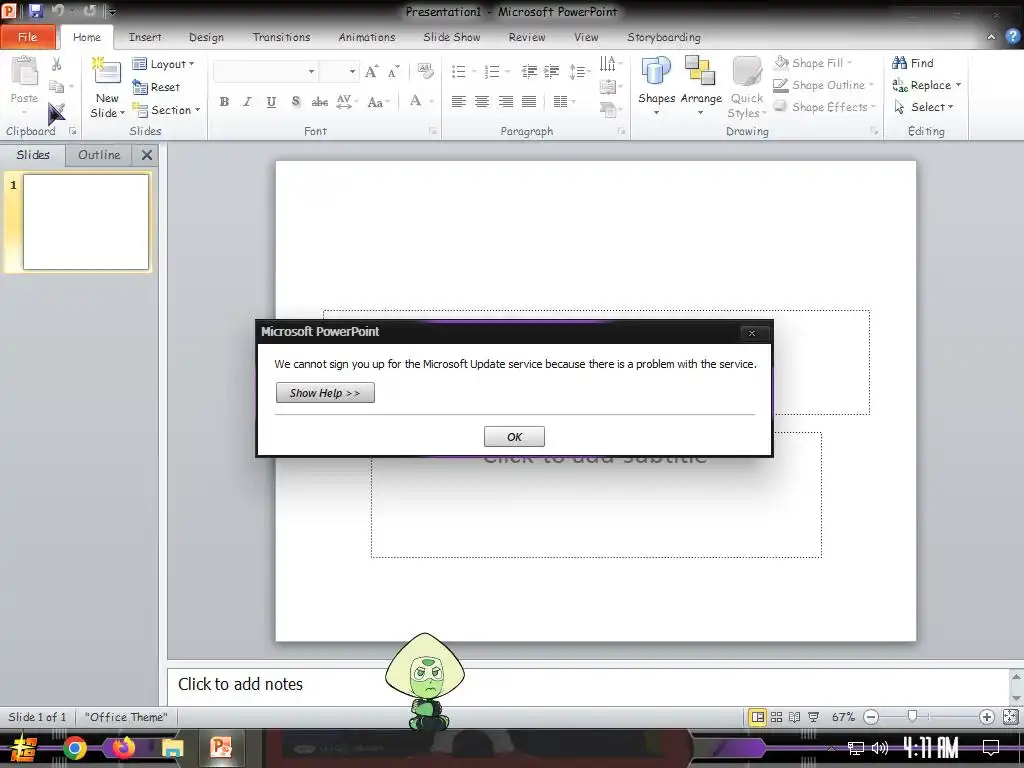Close the Slides/Outline pane

coord(147,155)
